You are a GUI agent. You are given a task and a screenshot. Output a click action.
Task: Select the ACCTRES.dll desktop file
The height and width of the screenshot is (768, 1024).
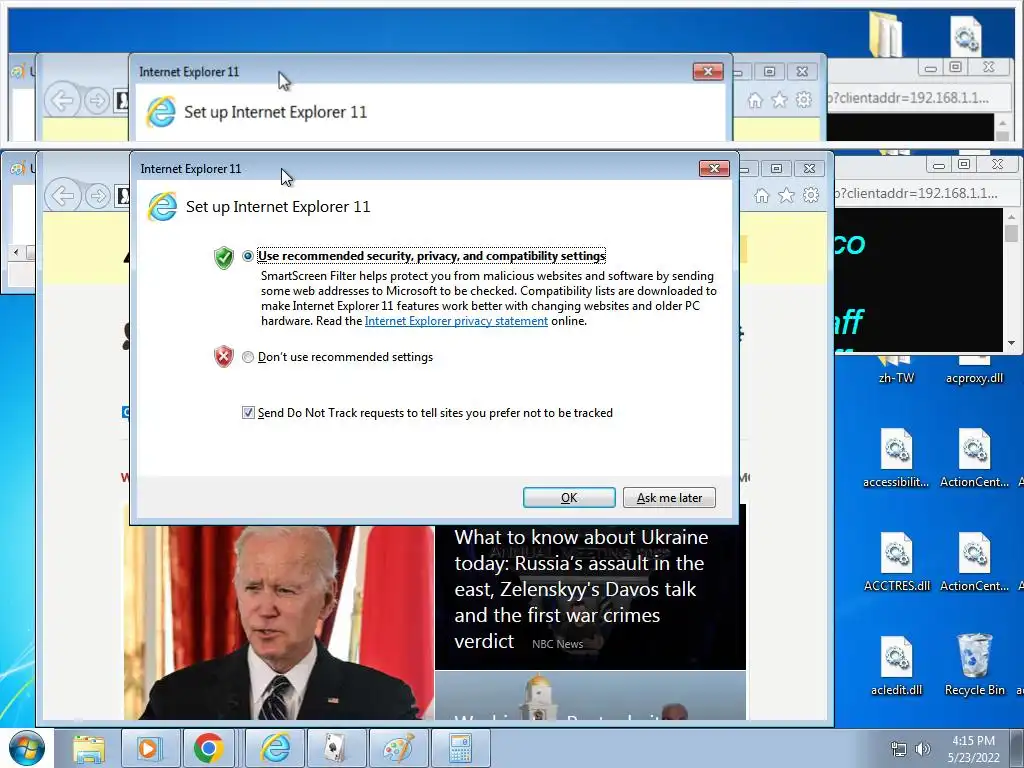pyautogui.click(x=897, y=562)
